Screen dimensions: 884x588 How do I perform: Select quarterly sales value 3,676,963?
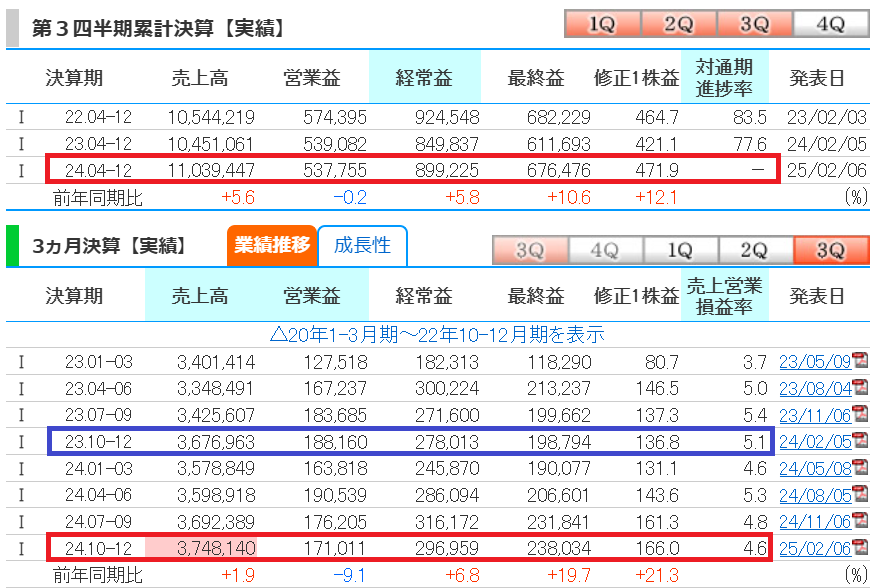tap(216, 442)
